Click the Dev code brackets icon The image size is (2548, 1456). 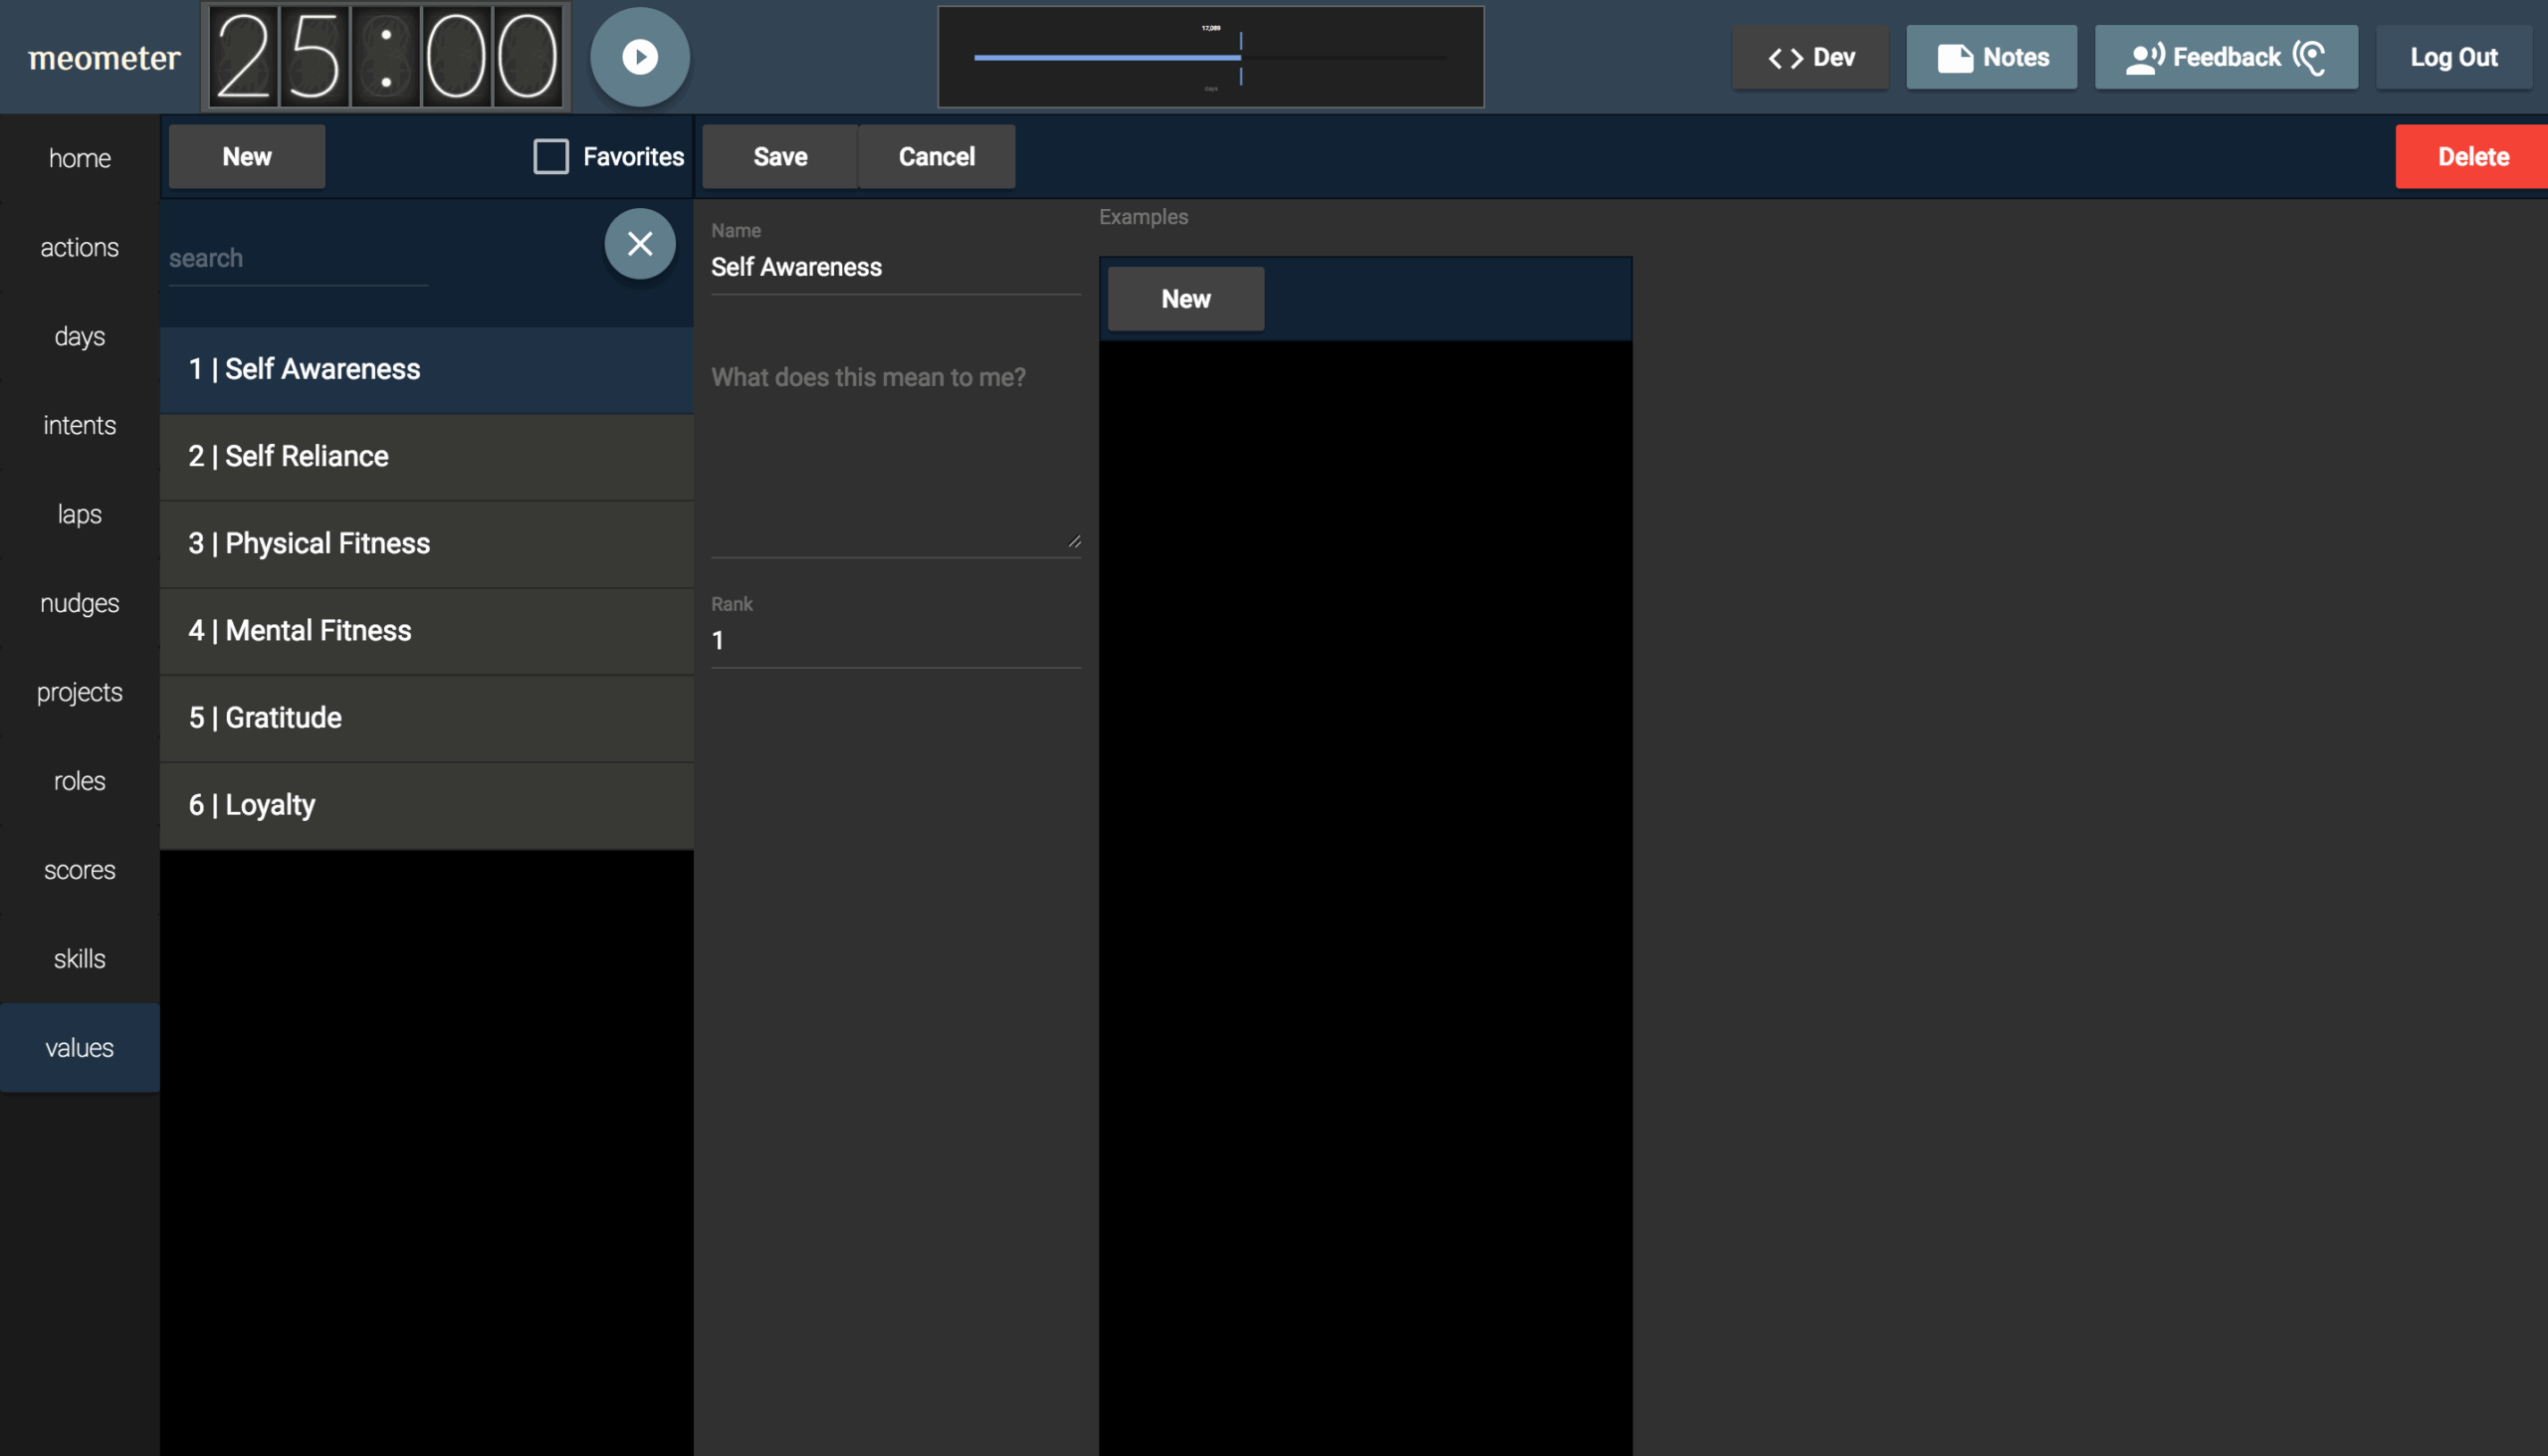tap(1785, 58)
